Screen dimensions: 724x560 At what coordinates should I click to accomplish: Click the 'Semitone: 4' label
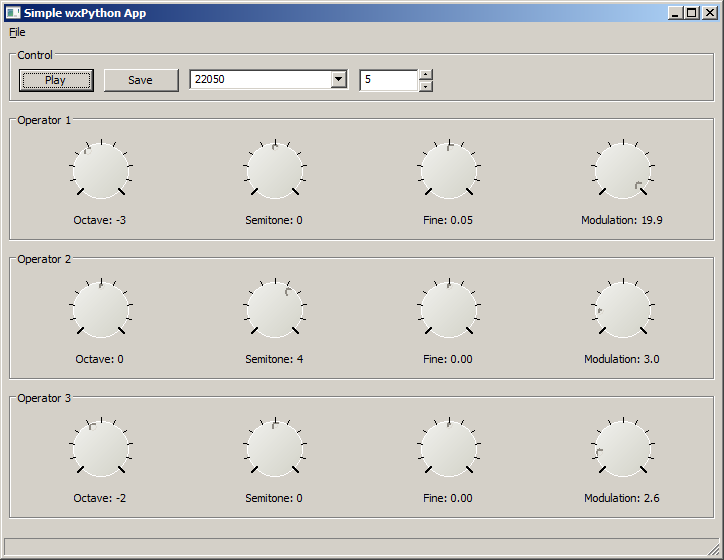tap(274, 359)
